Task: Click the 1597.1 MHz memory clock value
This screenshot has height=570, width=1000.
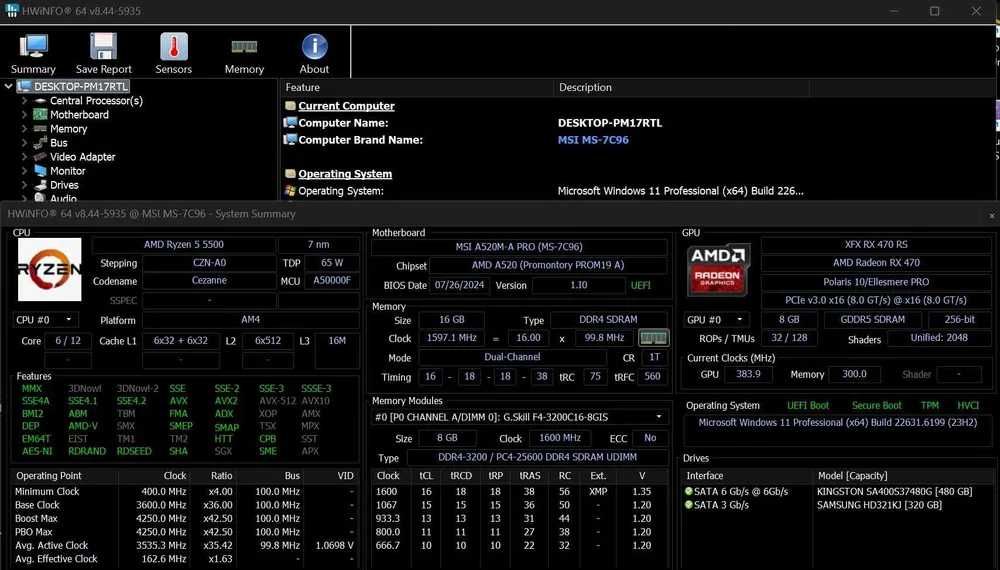Action: pyautogui.click(x=452, y=338)
